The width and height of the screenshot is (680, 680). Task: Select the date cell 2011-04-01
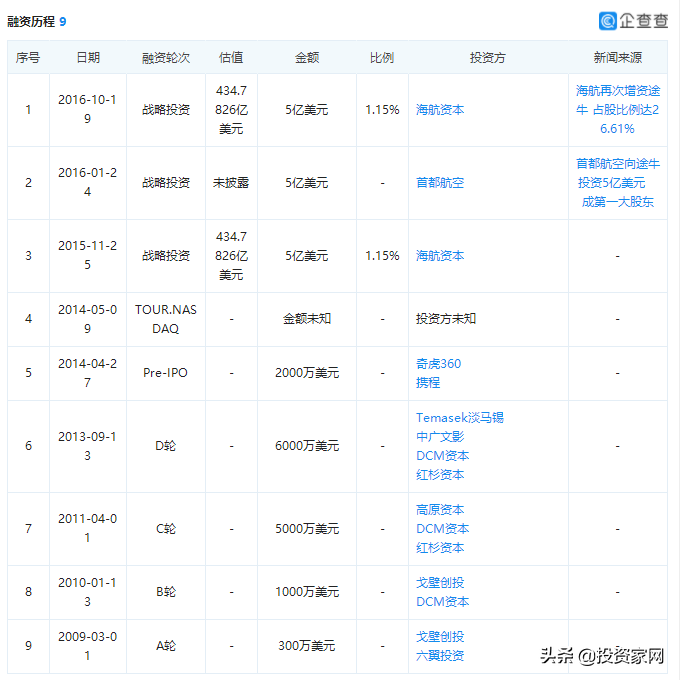(x=88, y=528)
